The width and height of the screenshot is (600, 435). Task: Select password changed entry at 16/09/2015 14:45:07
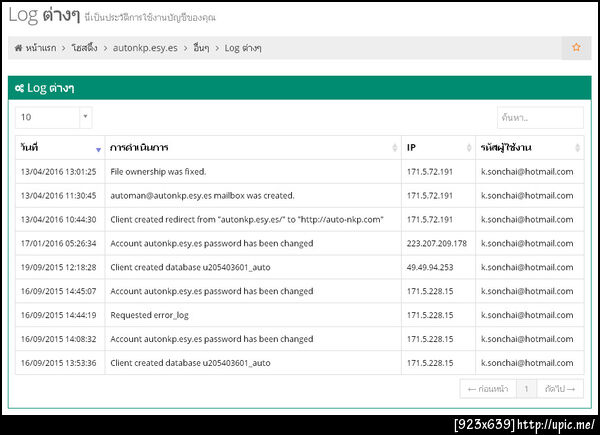[212, 291]
